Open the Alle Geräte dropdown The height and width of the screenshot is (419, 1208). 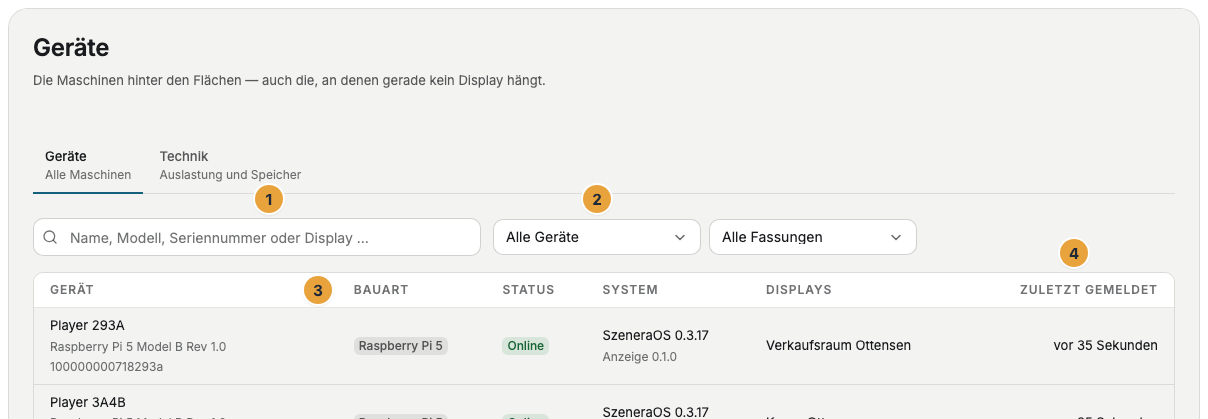click(597, 237)
